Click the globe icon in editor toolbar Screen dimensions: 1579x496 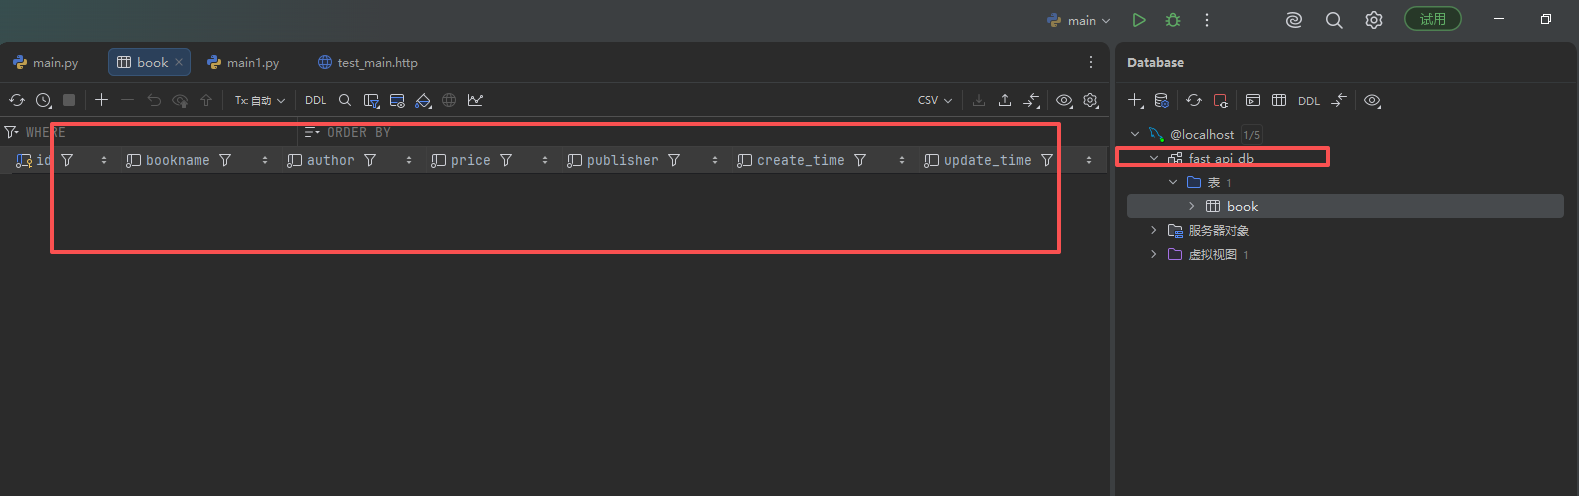pyautogui.click(x=449, y=100)
